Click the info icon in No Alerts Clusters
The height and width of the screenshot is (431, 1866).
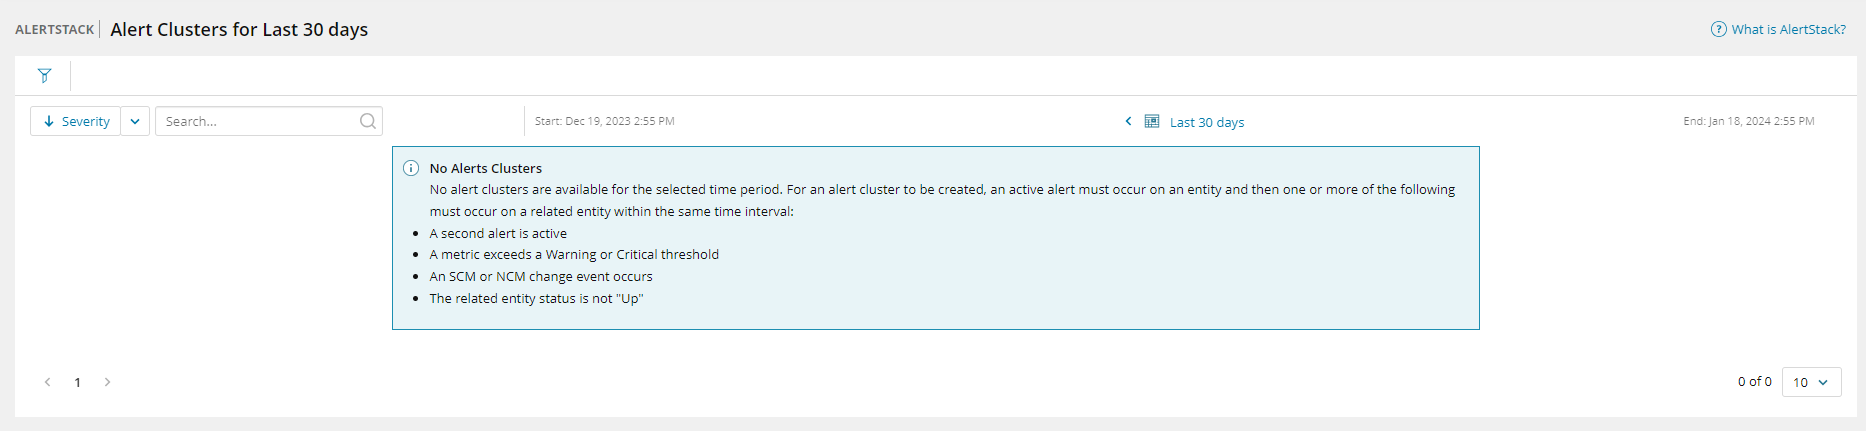tap(410, 168)
